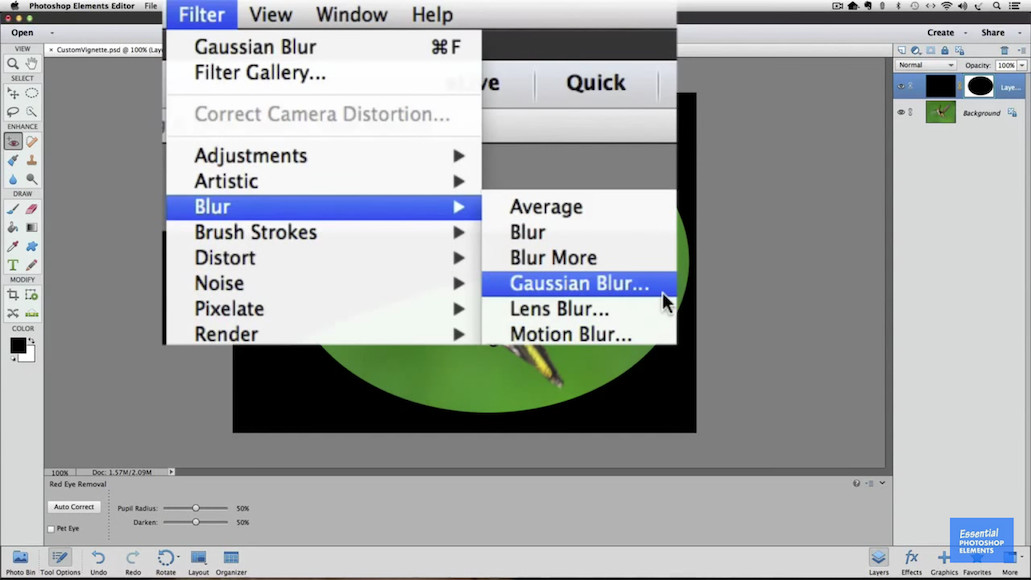Adjust the Pupil Radius slider

coord(195,508)
